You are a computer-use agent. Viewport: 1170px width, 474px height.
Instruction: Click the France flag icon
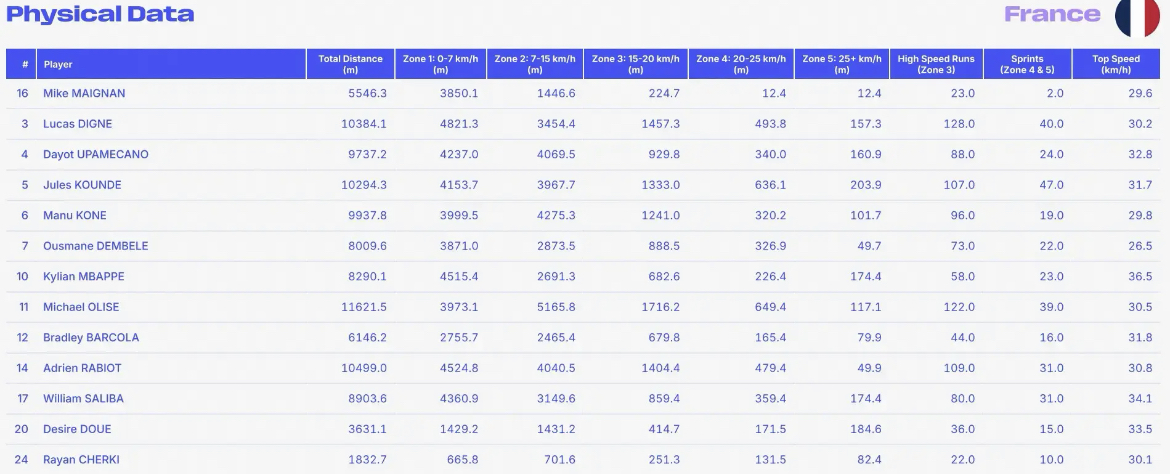(x=1137, y=15)
